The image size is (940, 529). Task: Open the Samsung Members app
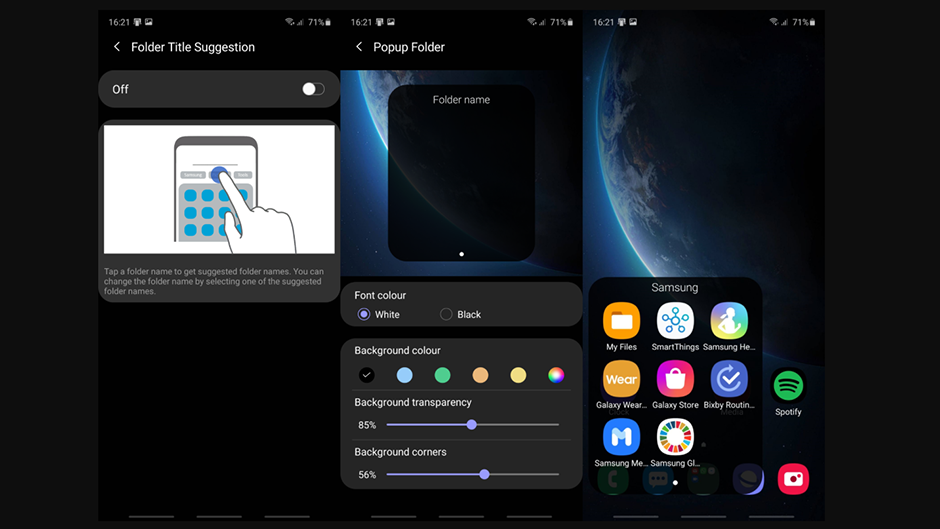click(x=621, y=438)
